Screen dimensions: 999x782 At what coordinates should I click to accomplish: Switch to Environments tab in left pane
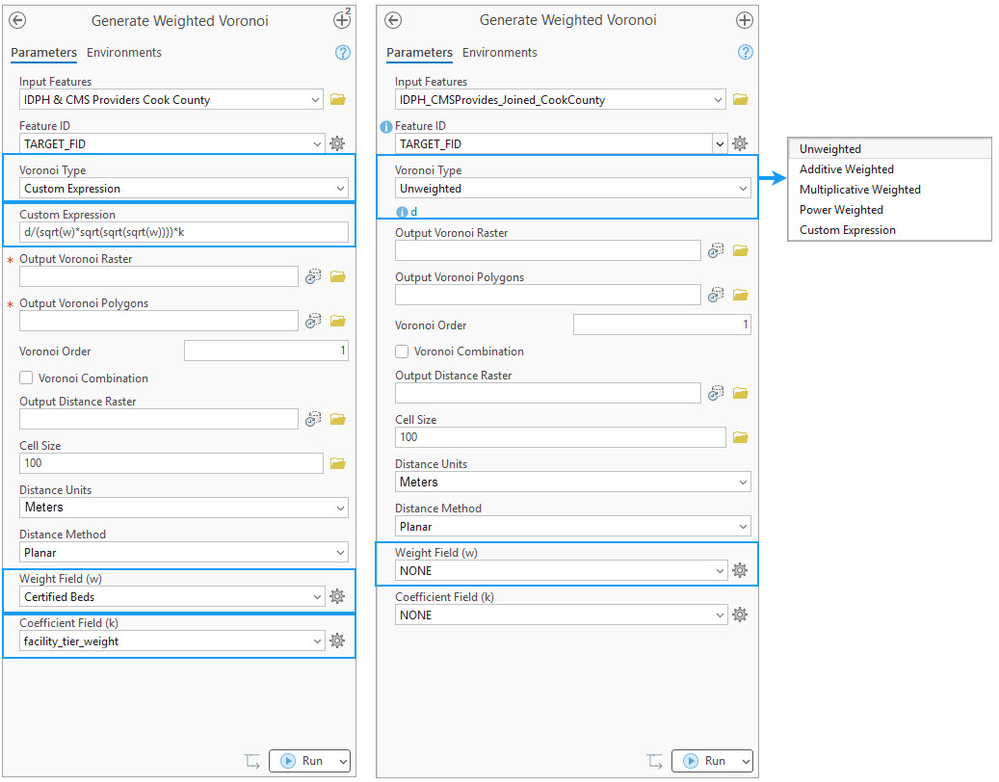124,52
